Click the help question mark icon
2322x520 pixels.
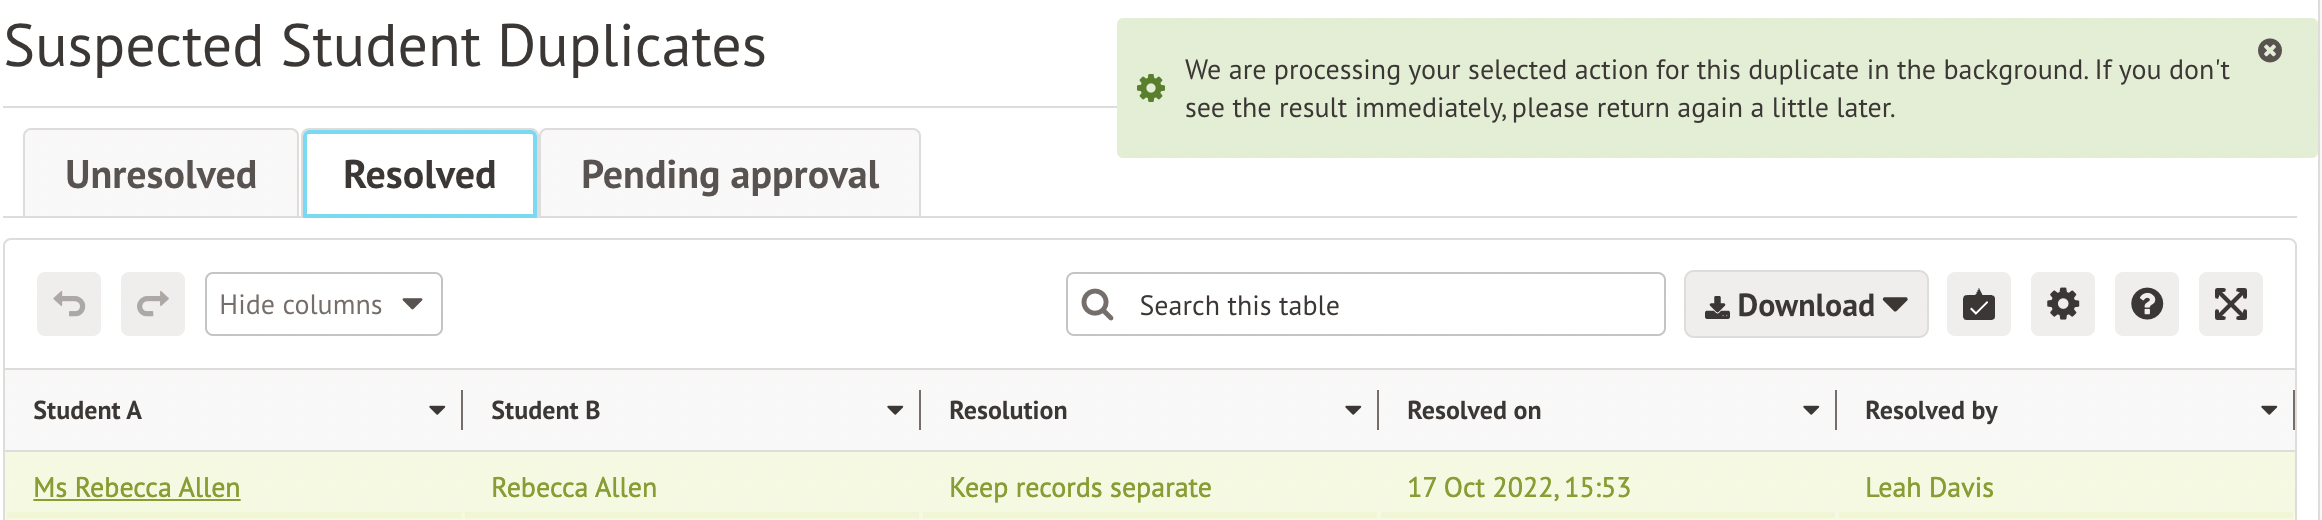pos(2146,304)
